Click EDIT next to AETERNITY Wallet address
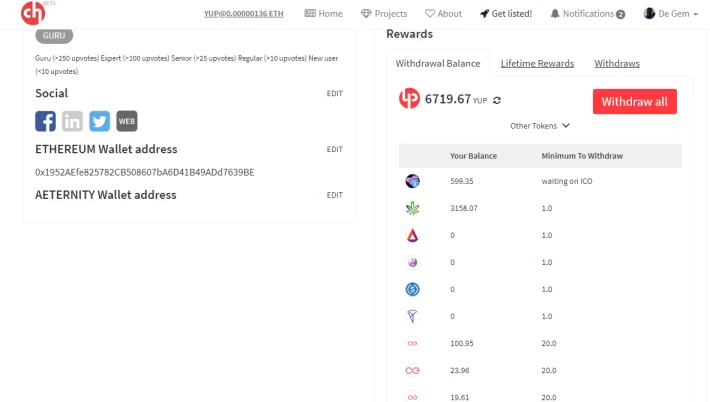This screenshot has height=402, width=710. click(x=335, y=195)
